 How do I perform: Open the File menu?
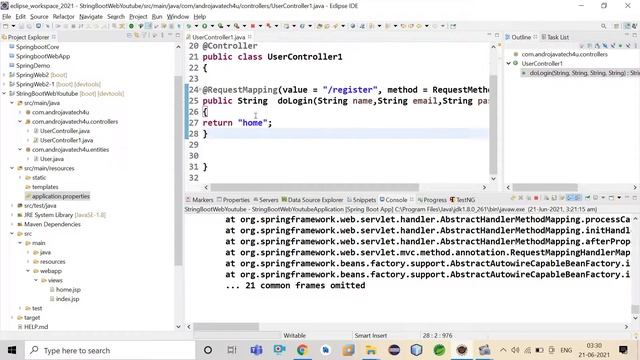click(x=7, y=17)
